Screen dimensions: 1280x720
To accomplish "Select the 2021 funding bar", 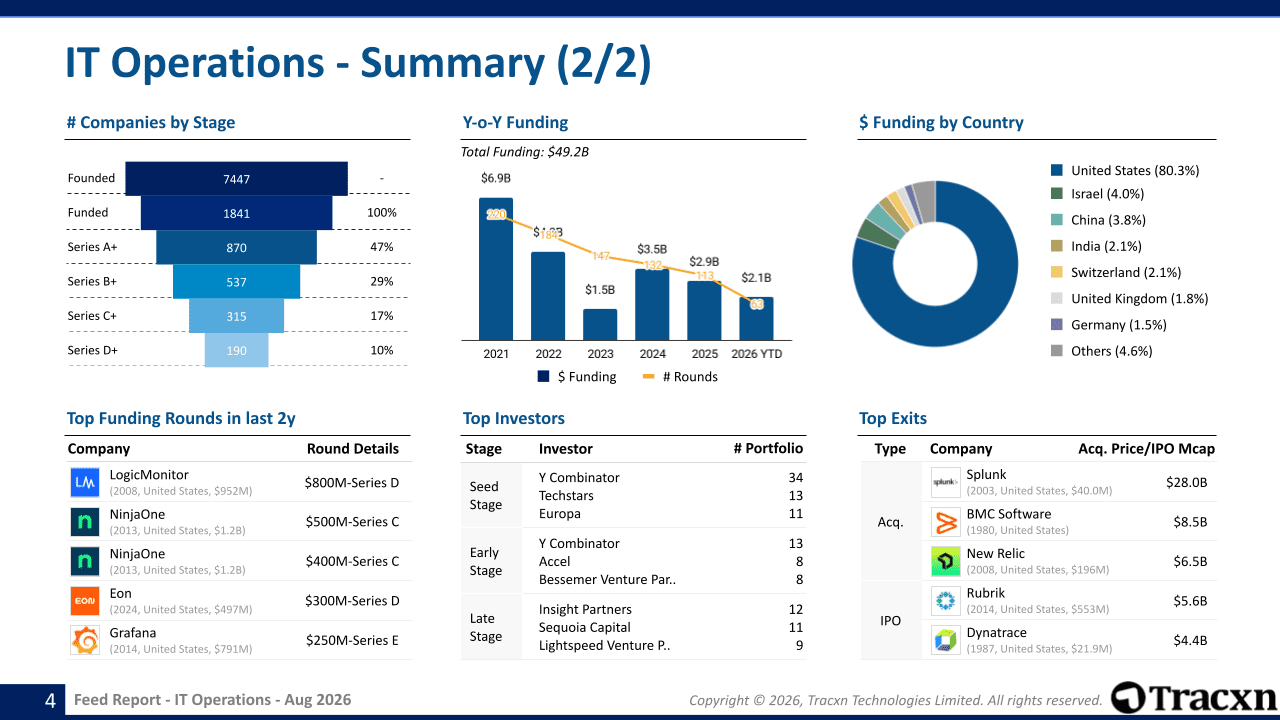I will pos(496,269).
